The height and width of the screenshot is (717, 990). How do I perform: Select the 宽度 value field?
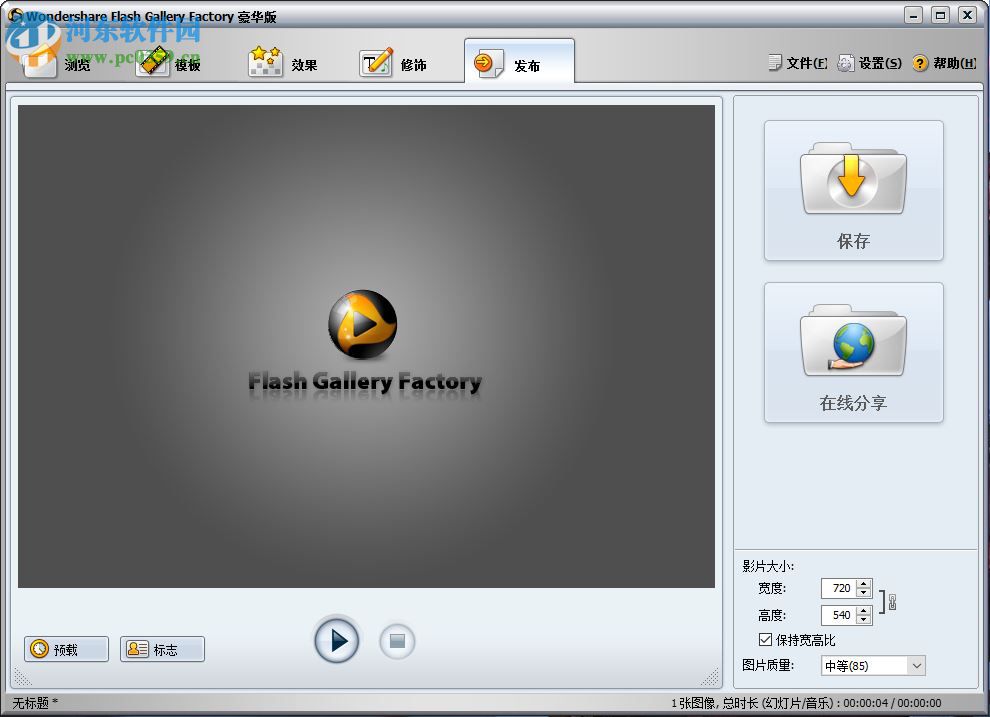840,588
